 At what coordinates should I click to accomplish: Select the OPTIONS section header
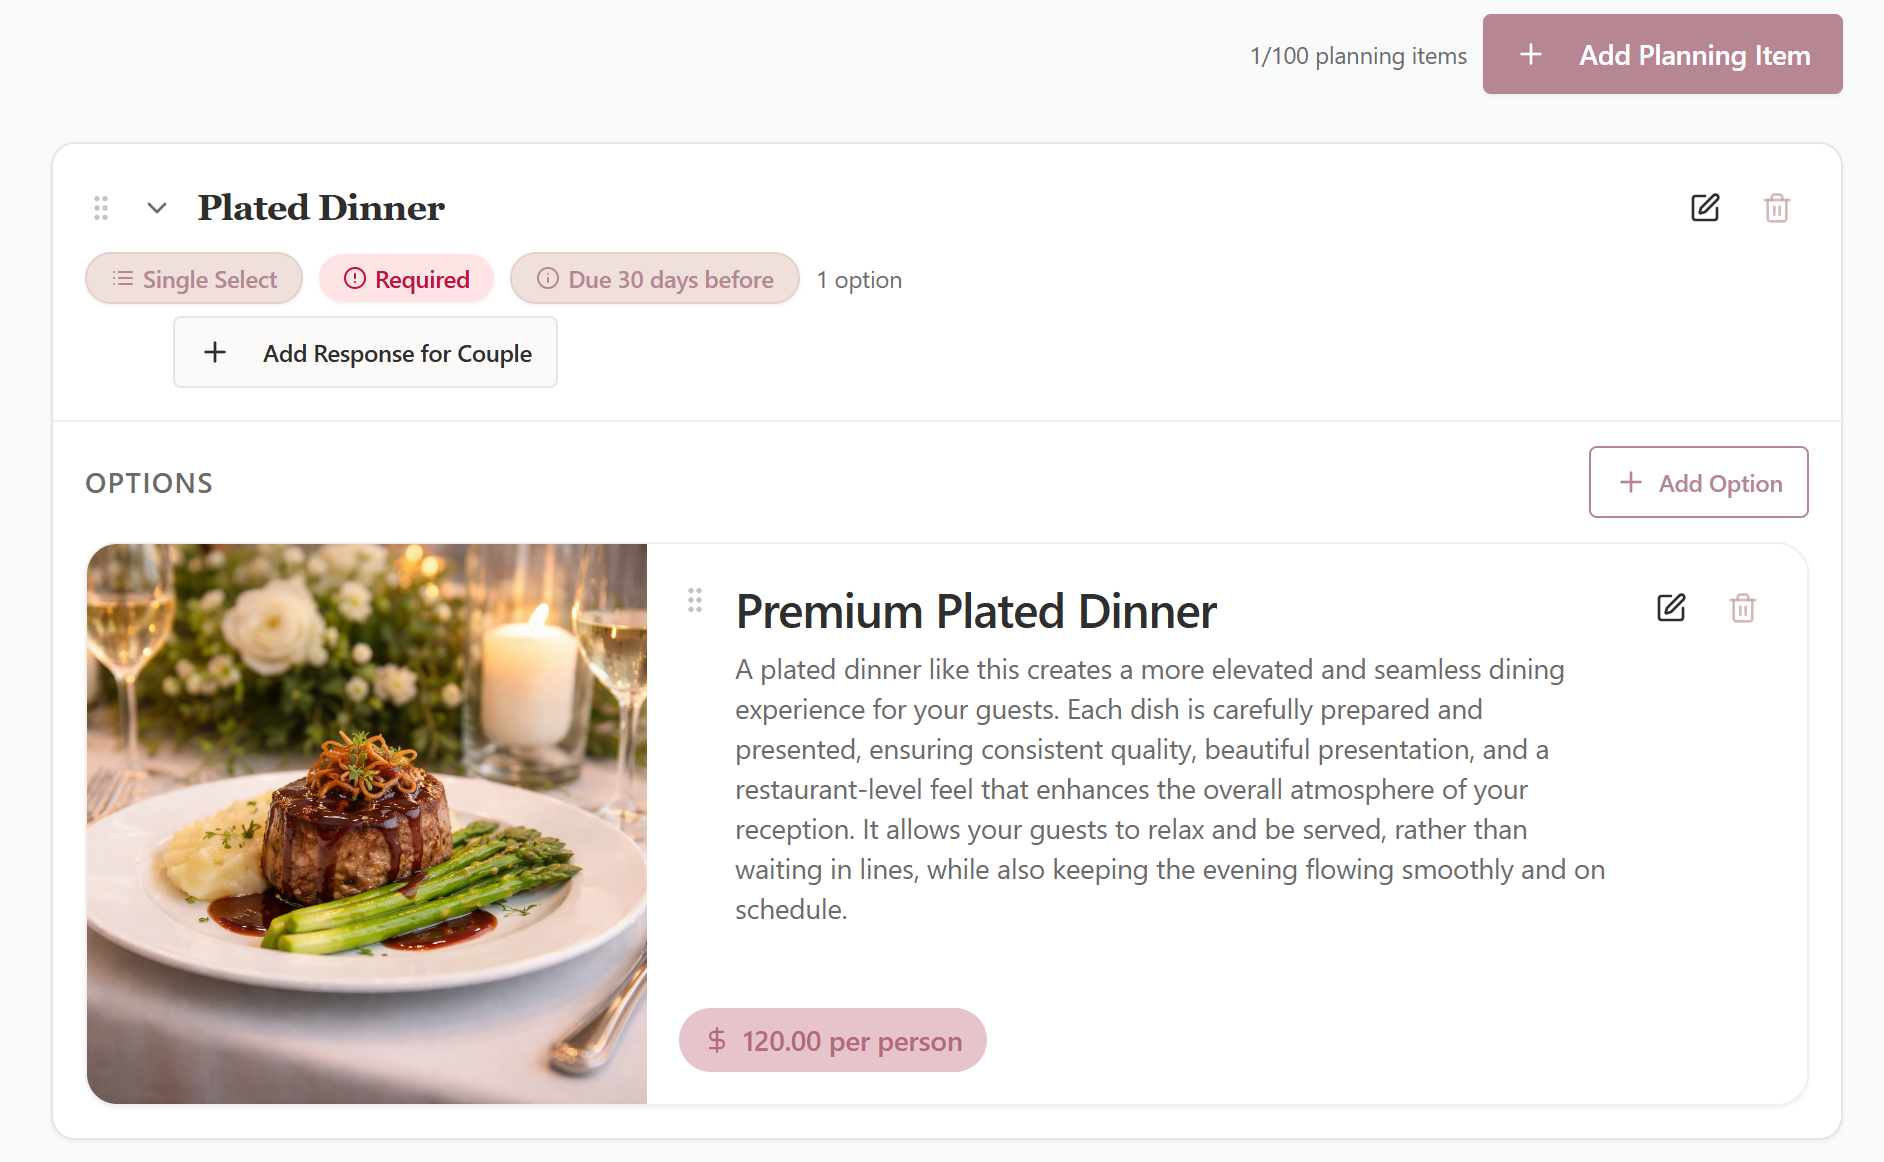click(x=148, y=483)
